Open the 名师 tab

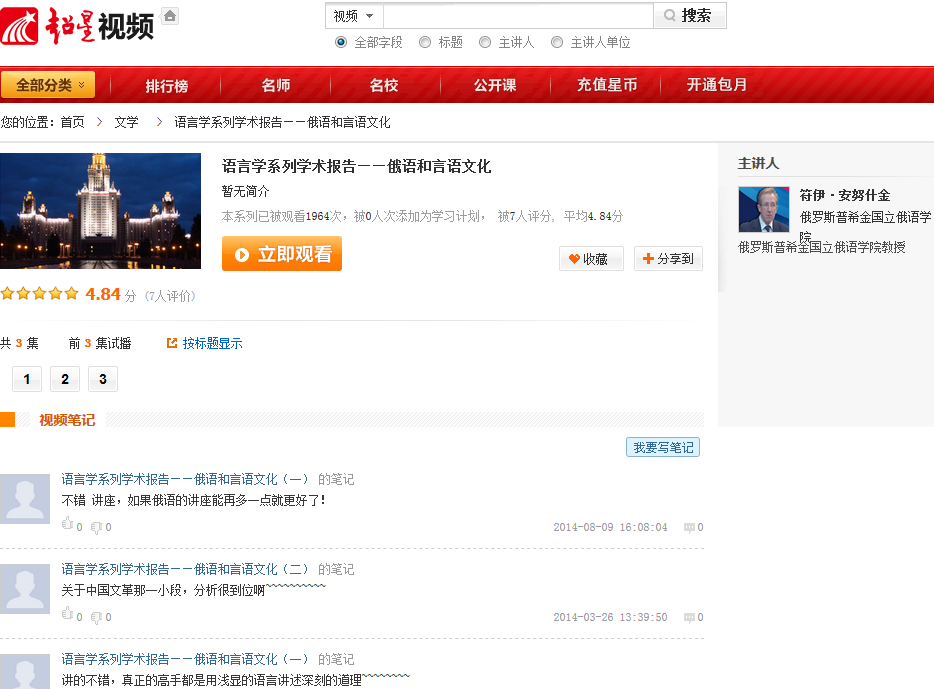click(276, 85)
